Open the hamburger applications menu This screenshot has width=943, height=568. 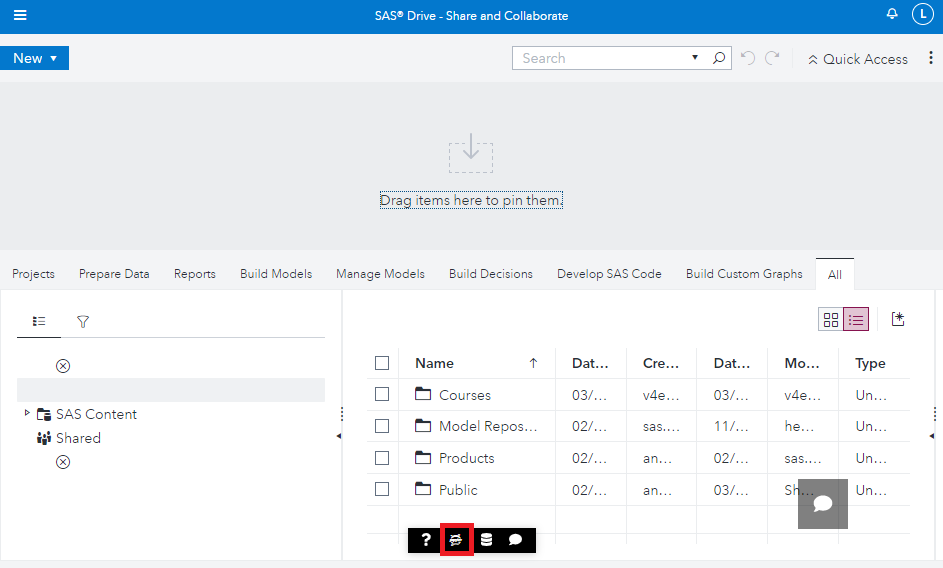20,16
